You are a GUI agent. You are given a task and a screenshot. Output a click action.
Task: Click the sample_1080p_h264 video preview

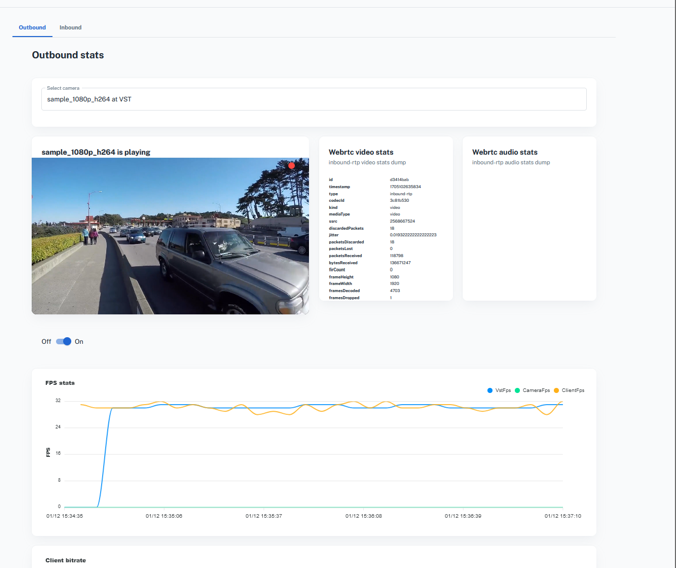coord(170,236)
